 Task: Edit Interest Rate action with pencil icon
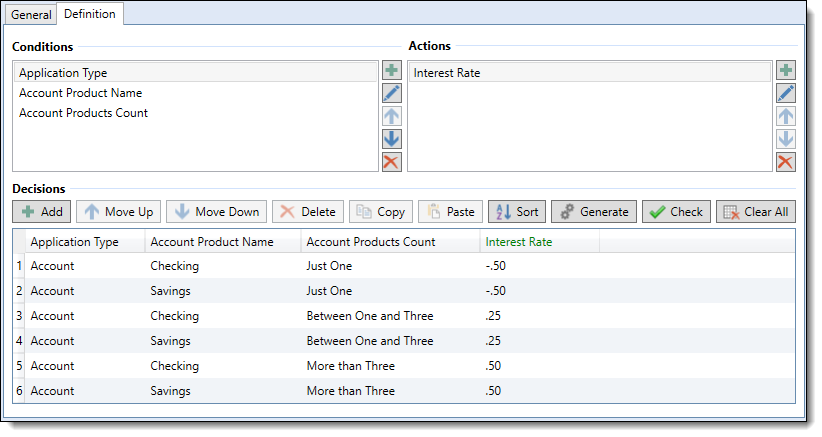point(785,93)
